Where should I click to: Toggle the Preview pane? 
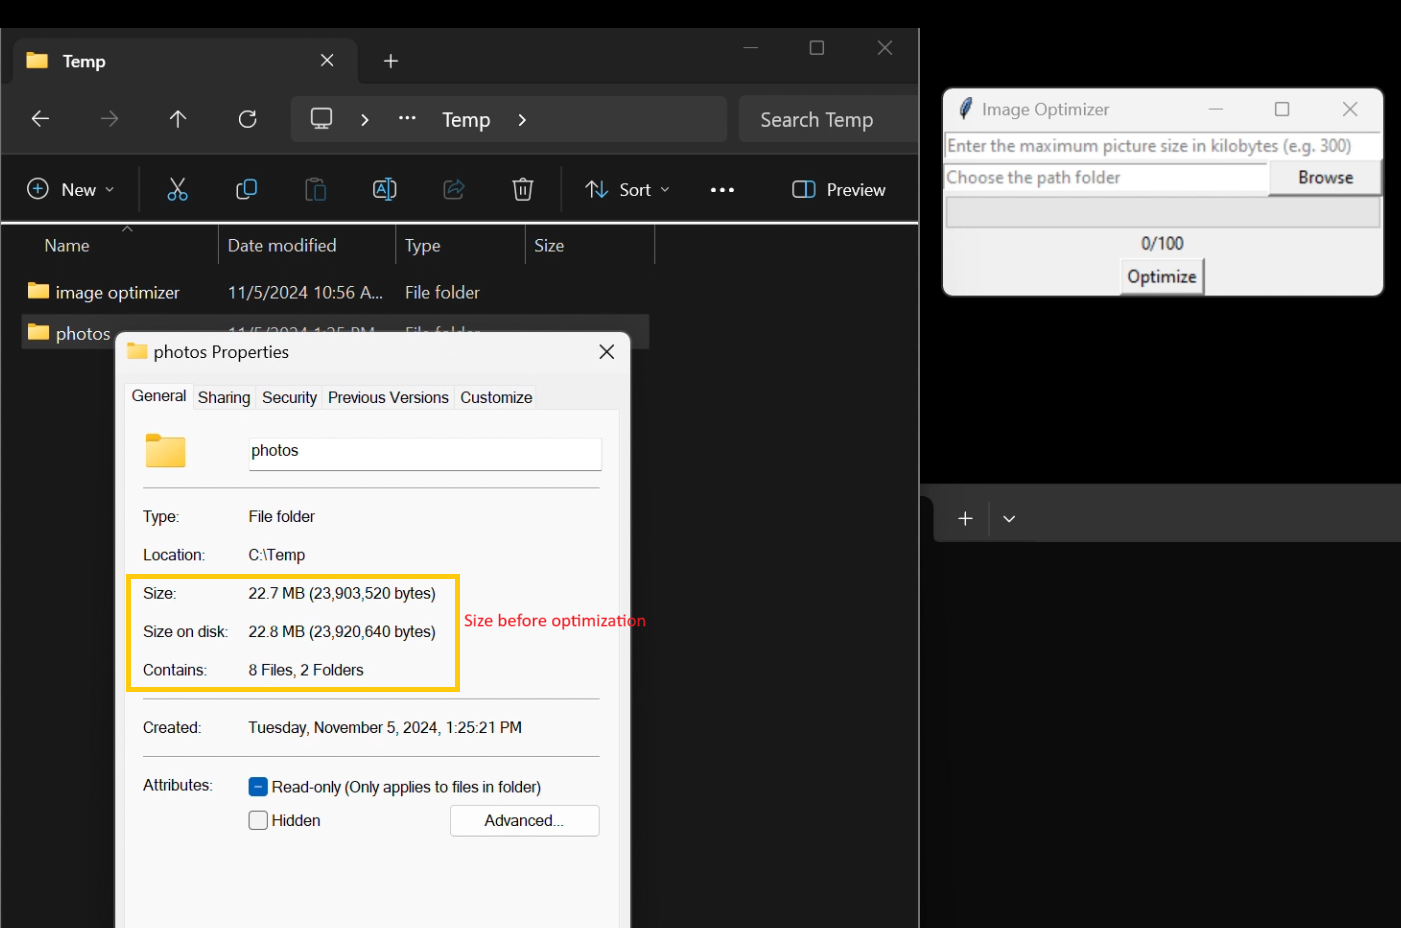[839, 190]
